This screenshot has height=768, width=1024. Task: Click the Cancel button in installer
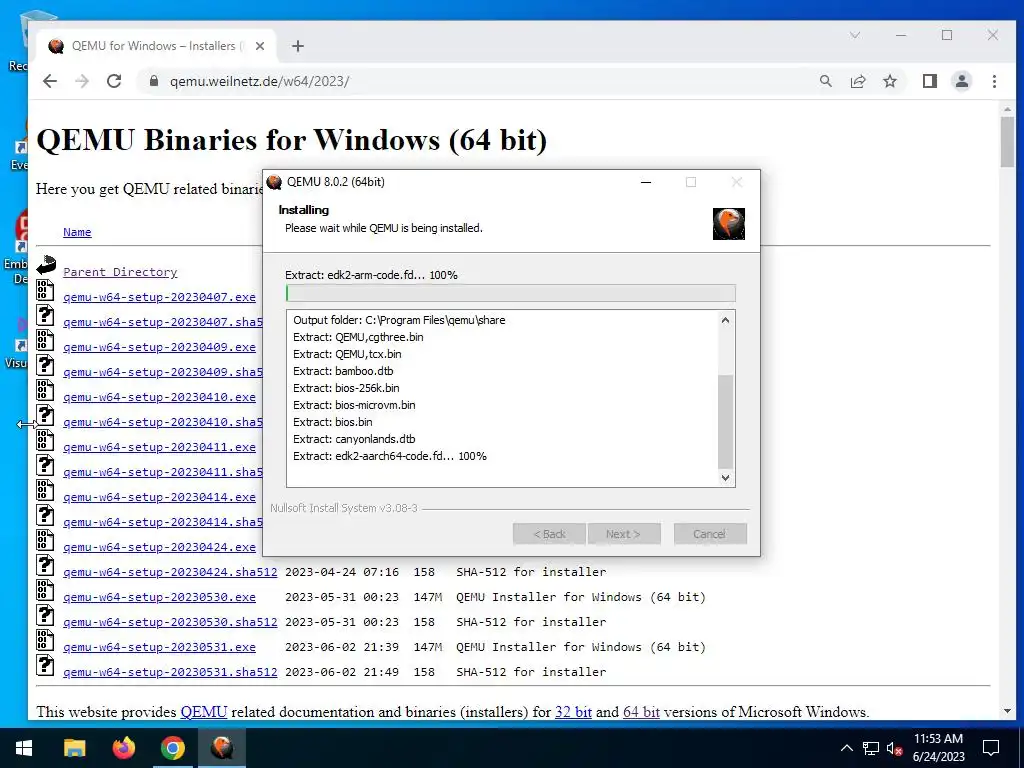tap(710, 534)
